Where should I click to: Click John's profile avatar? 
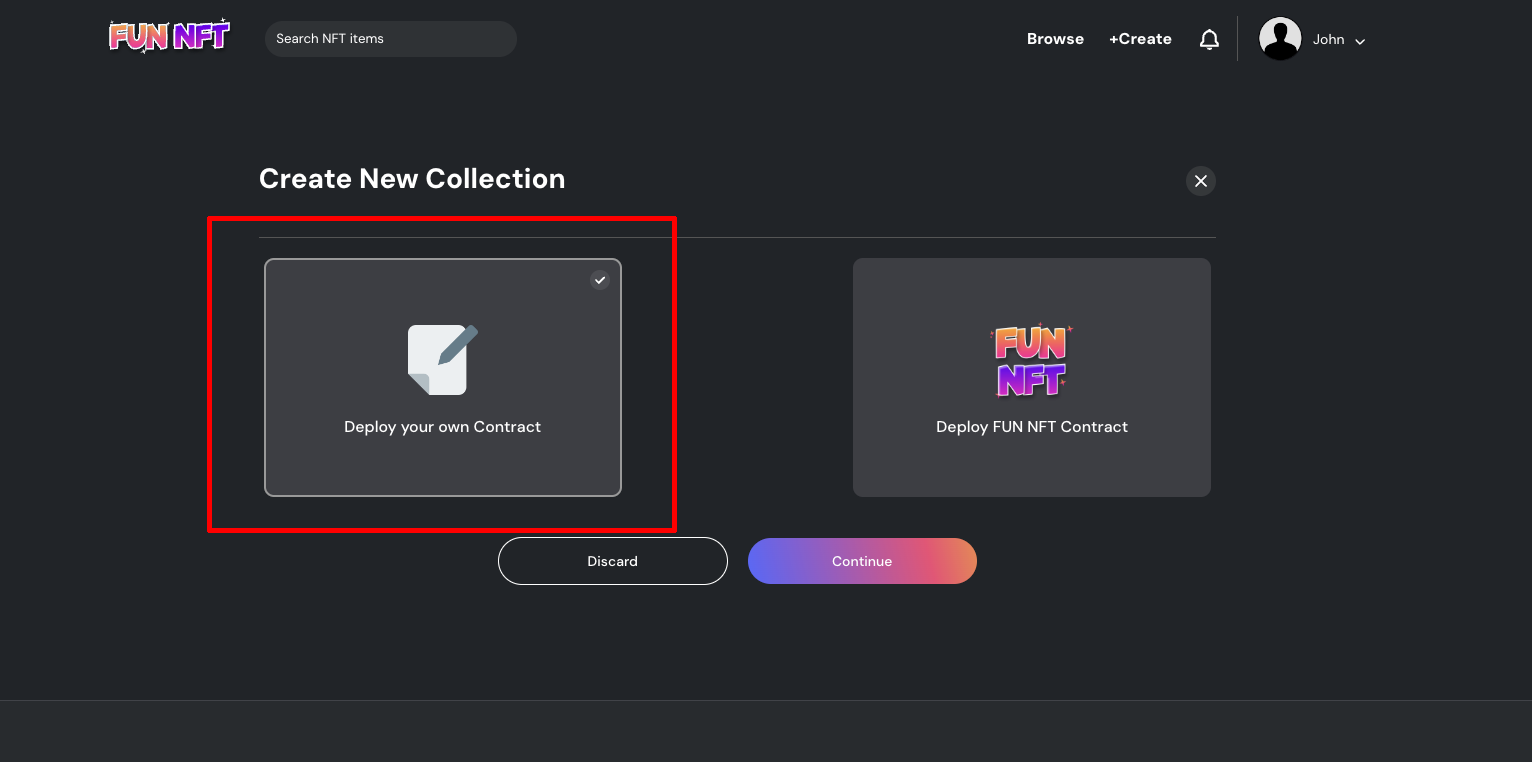coord(1280,39)
